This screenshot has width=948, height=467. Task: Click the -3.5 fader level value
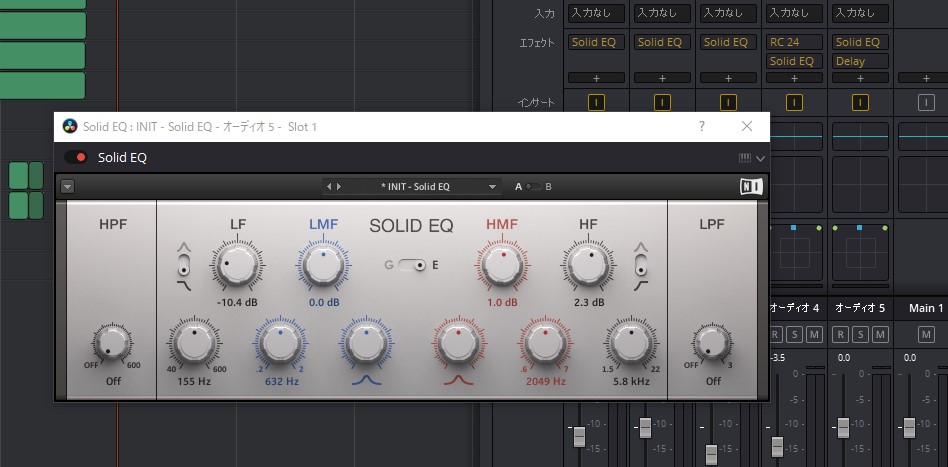[778, 358]
